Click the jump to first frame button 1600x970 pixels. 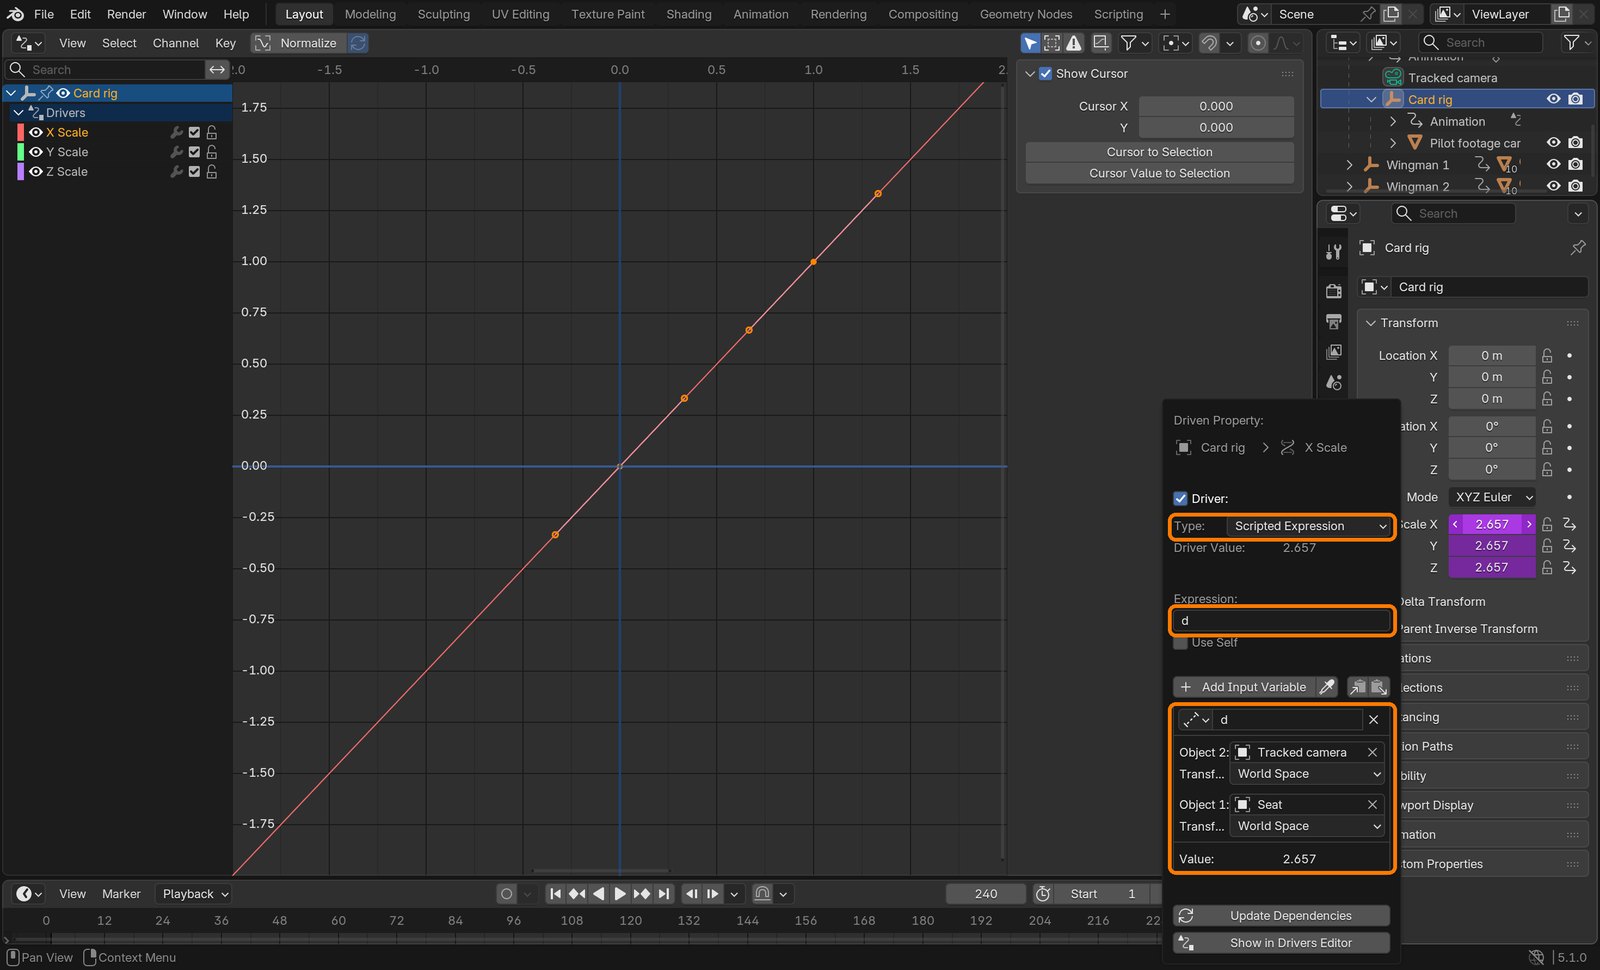click(x=555, y=894)
